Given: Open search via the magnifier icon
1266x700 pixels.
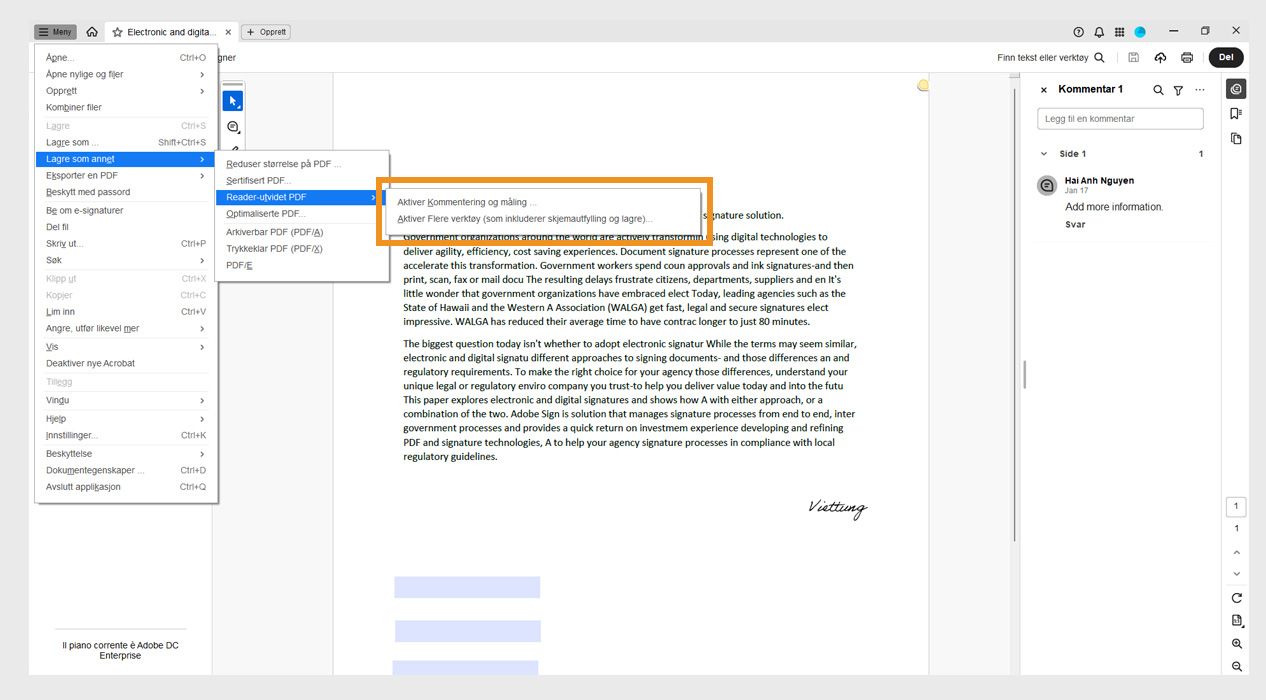Looking at the screenshot, I should pyautogui.click(x=1100, y=57).
